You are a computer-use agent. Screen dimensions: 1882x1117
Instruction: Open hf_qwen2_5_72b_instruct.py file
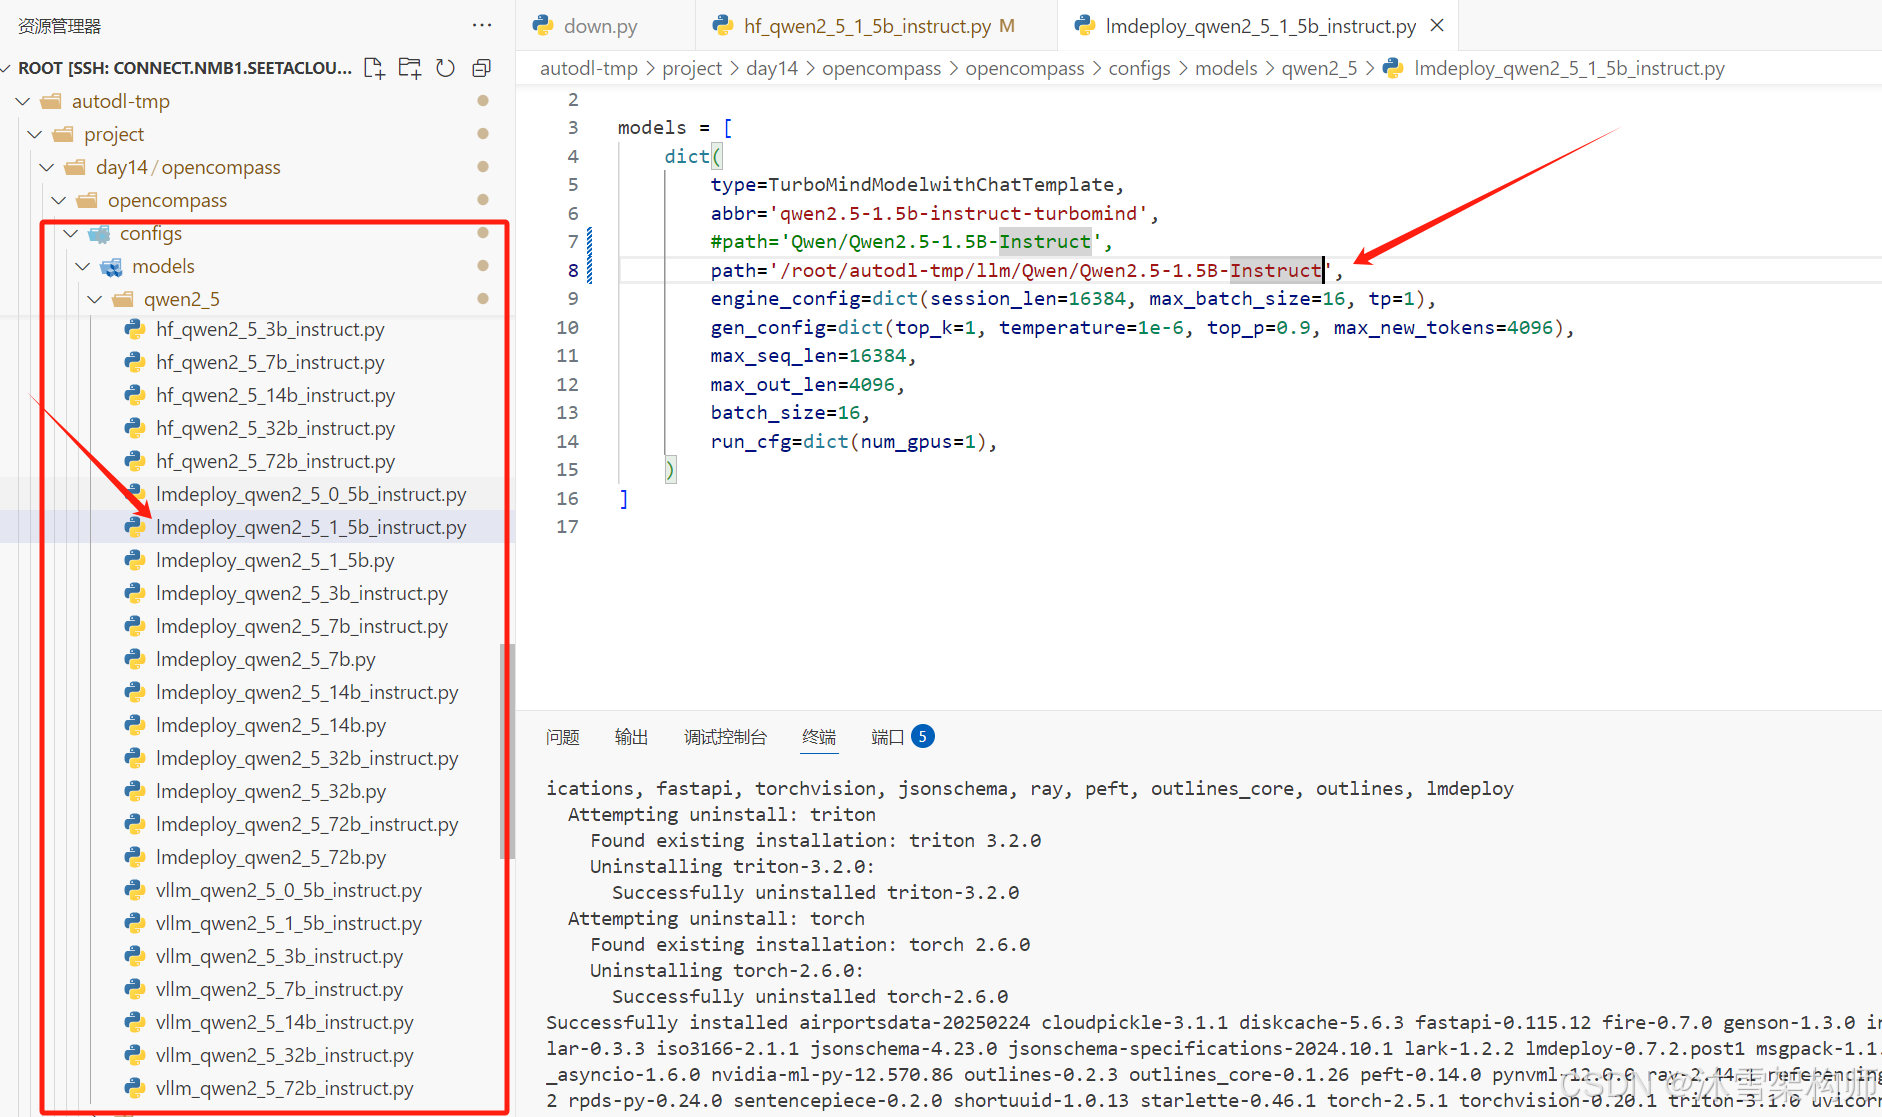(275, 461)
